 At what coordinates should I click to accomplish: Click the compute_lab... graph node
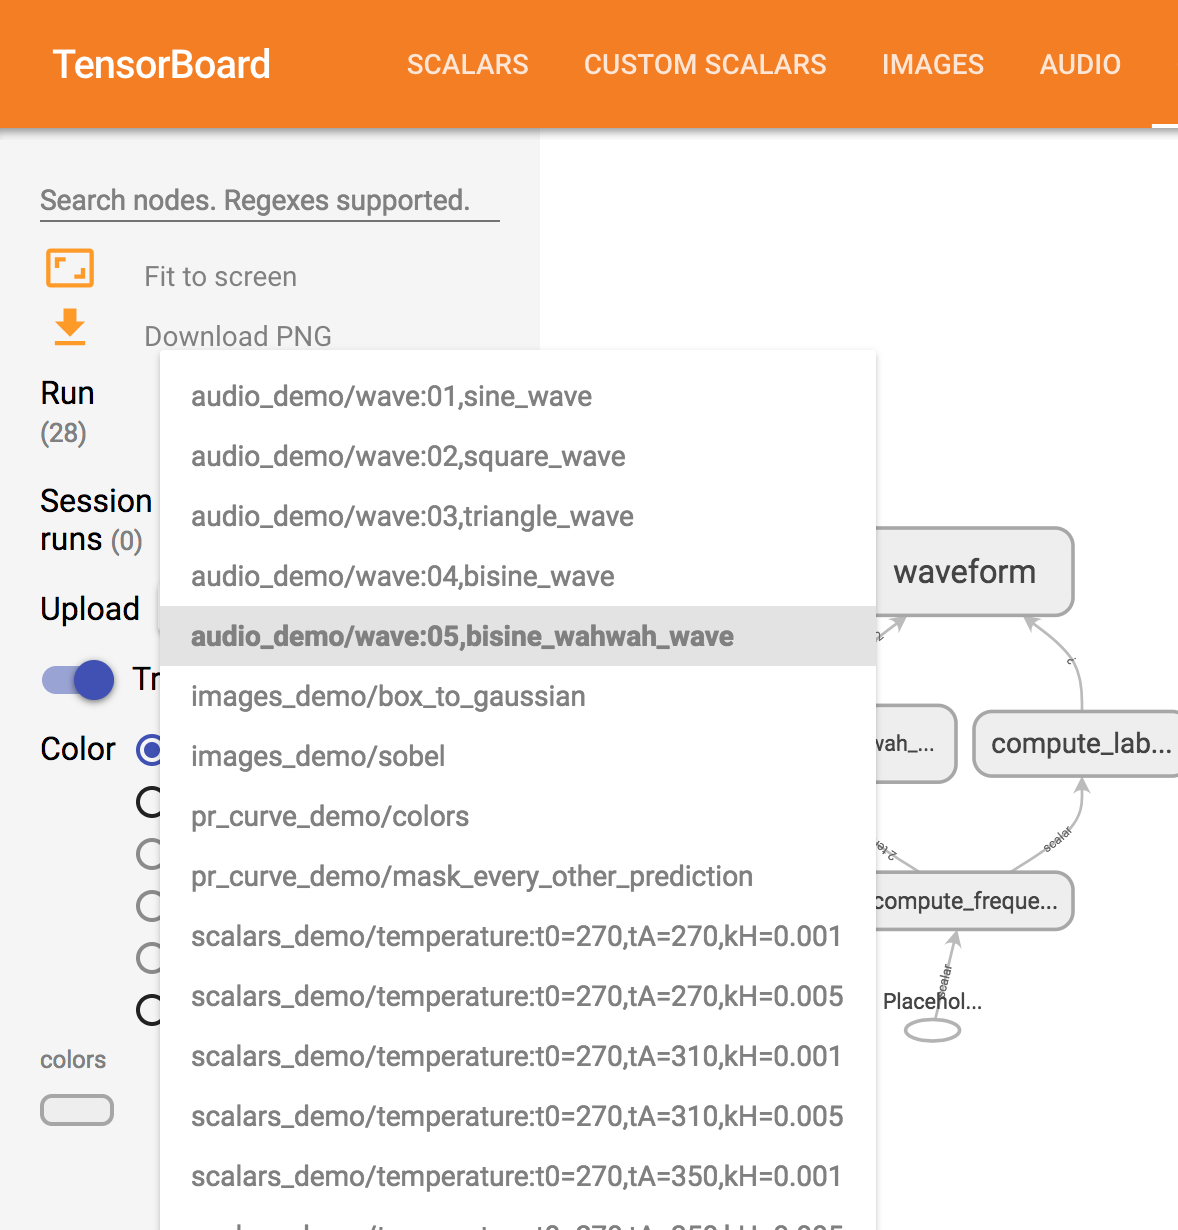tap(1076, 744)
